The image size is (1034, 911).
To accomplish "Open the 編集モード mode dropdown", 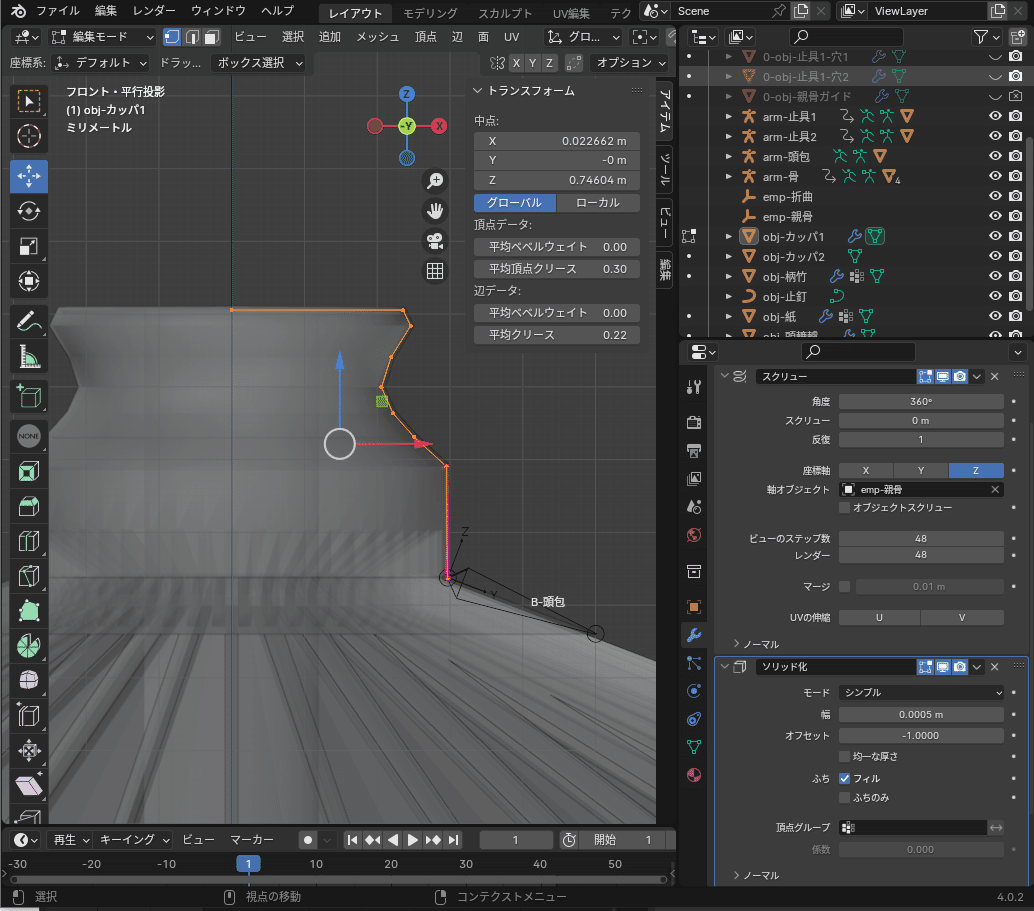I will click(102, 37).
